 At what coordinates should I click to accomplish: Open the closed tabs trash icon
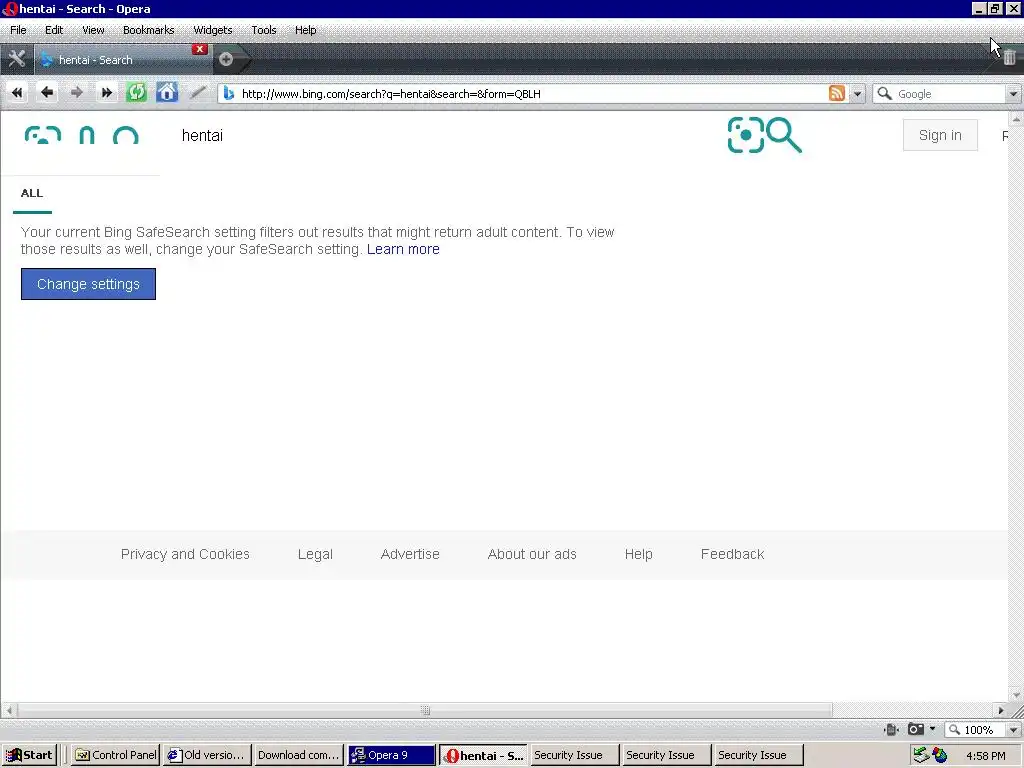pyautogui.click(x=1009, y=57)
